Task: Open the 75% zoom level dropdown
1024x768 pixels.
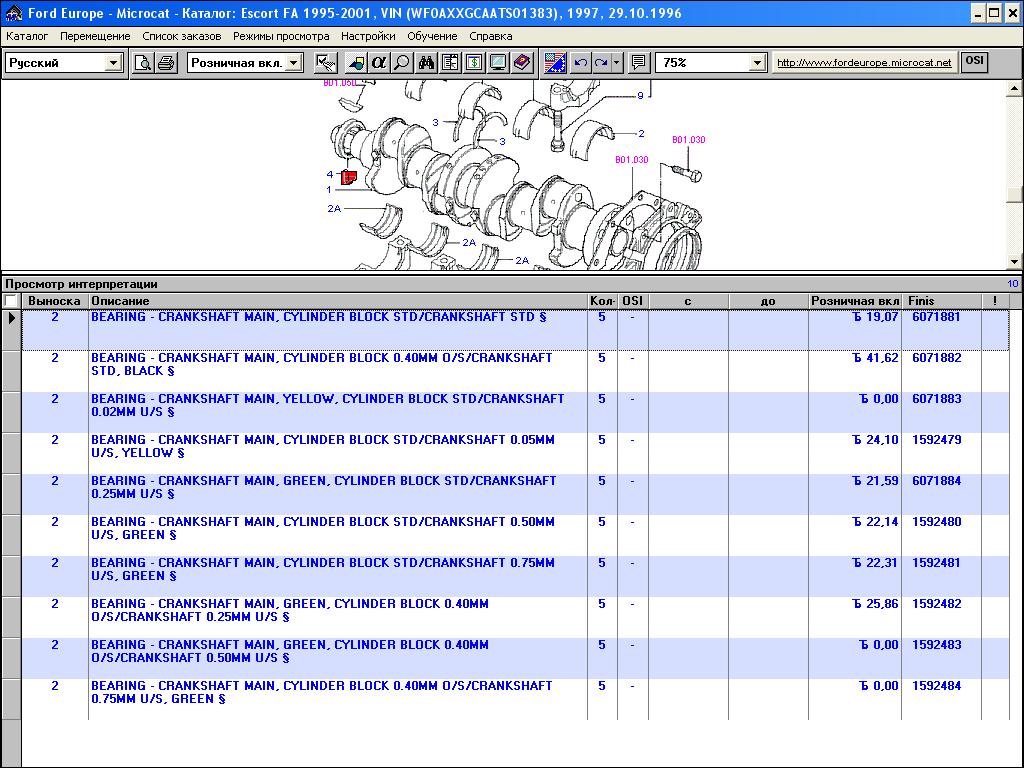Action: coord(757,63)
